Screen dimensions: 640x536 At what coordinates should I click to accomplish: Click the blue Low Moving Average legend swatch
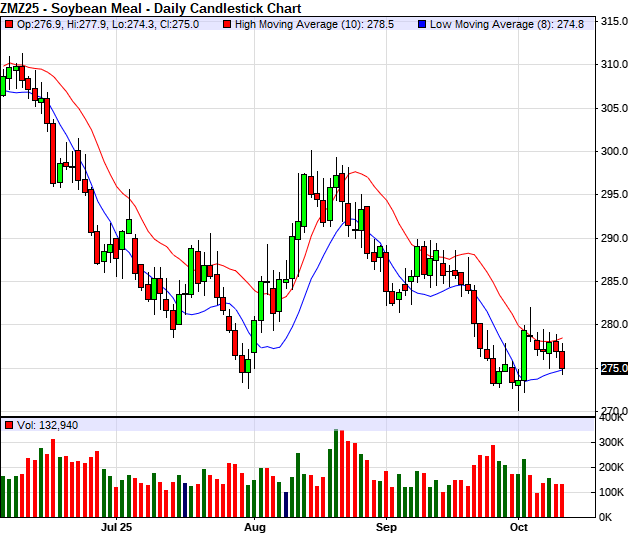click(x=422, y=24)
